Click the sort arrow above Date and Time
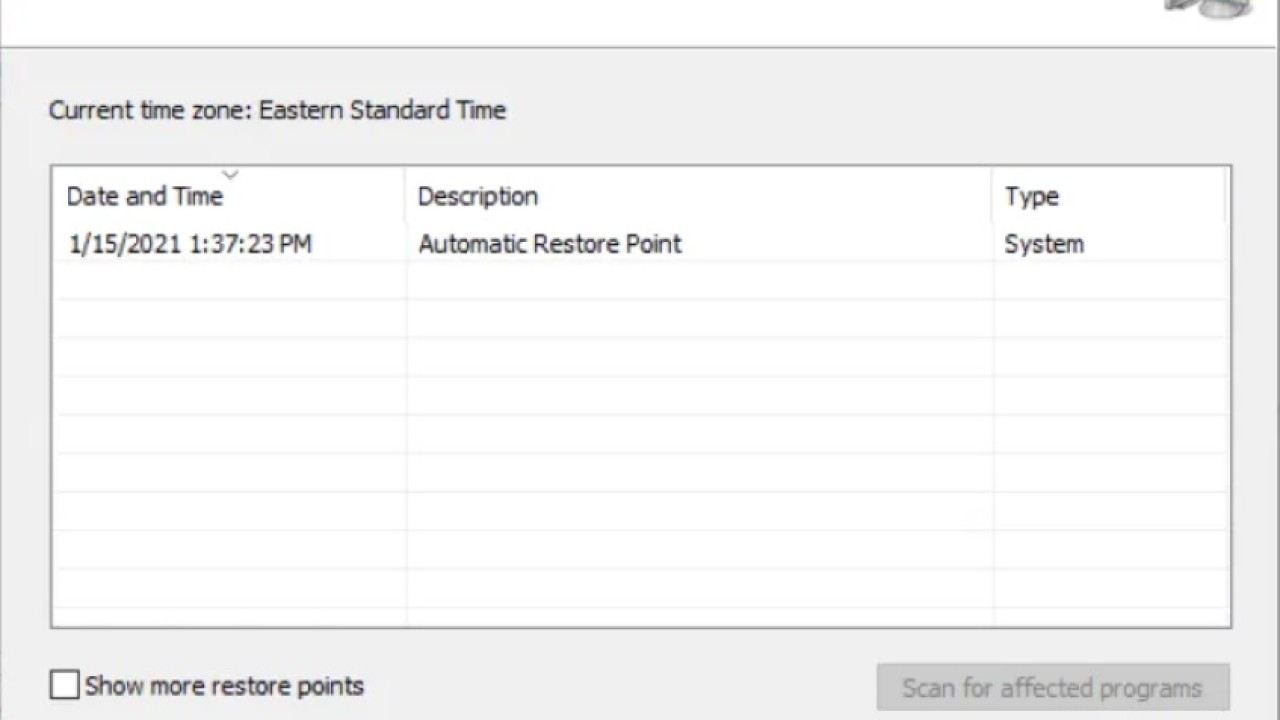Viewport: 1280px width, 720px height. 230,175
